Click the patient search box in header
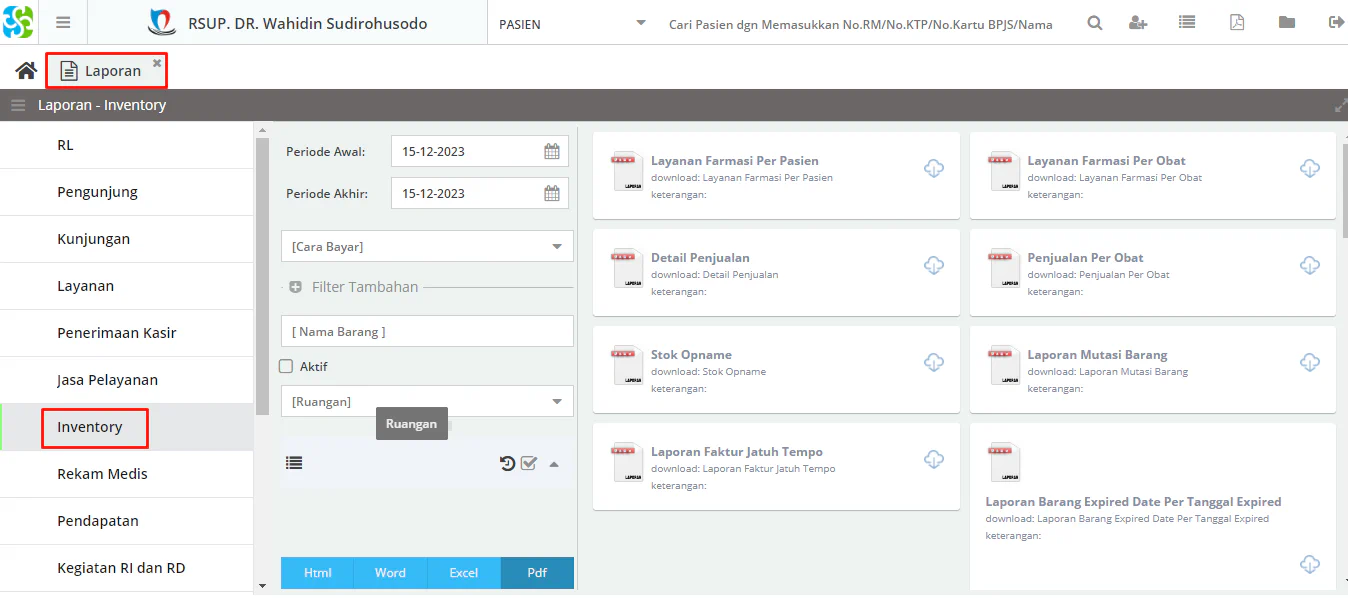This screenshot has height=598, width=1348. [861, 24]
